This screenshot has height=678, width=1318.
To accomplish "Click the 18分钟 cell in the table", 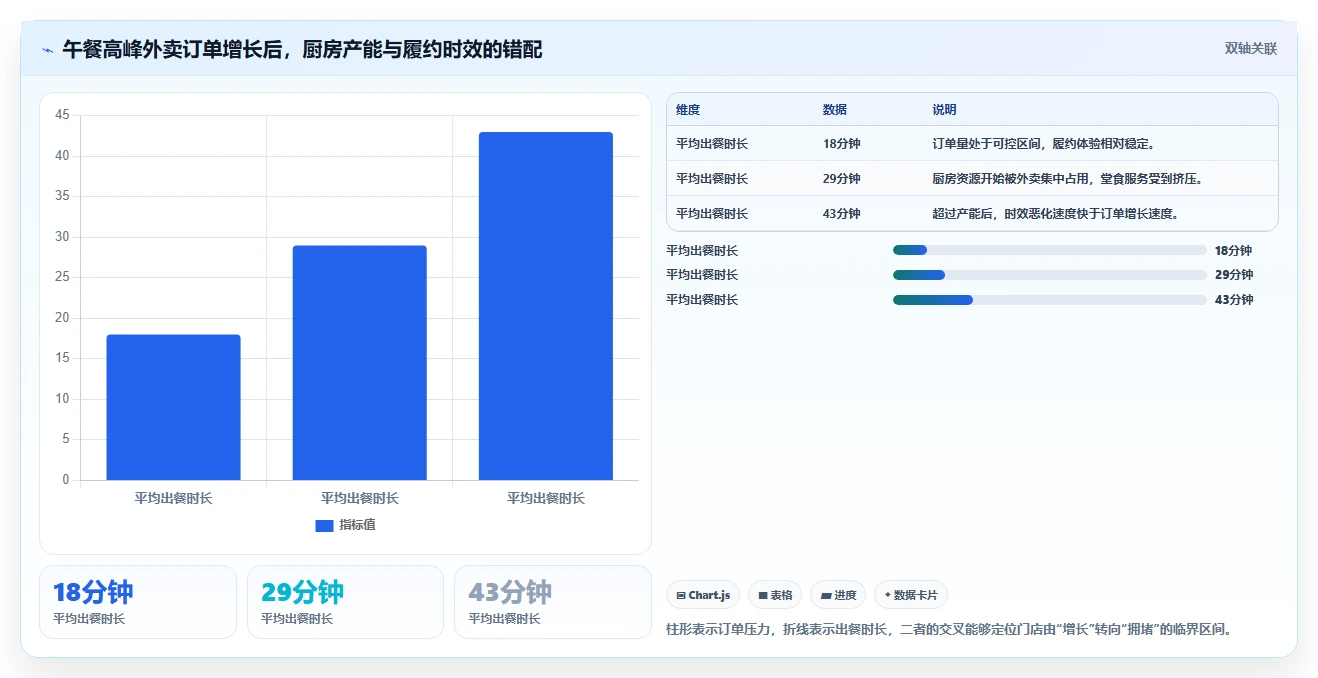I will (842, 144).
